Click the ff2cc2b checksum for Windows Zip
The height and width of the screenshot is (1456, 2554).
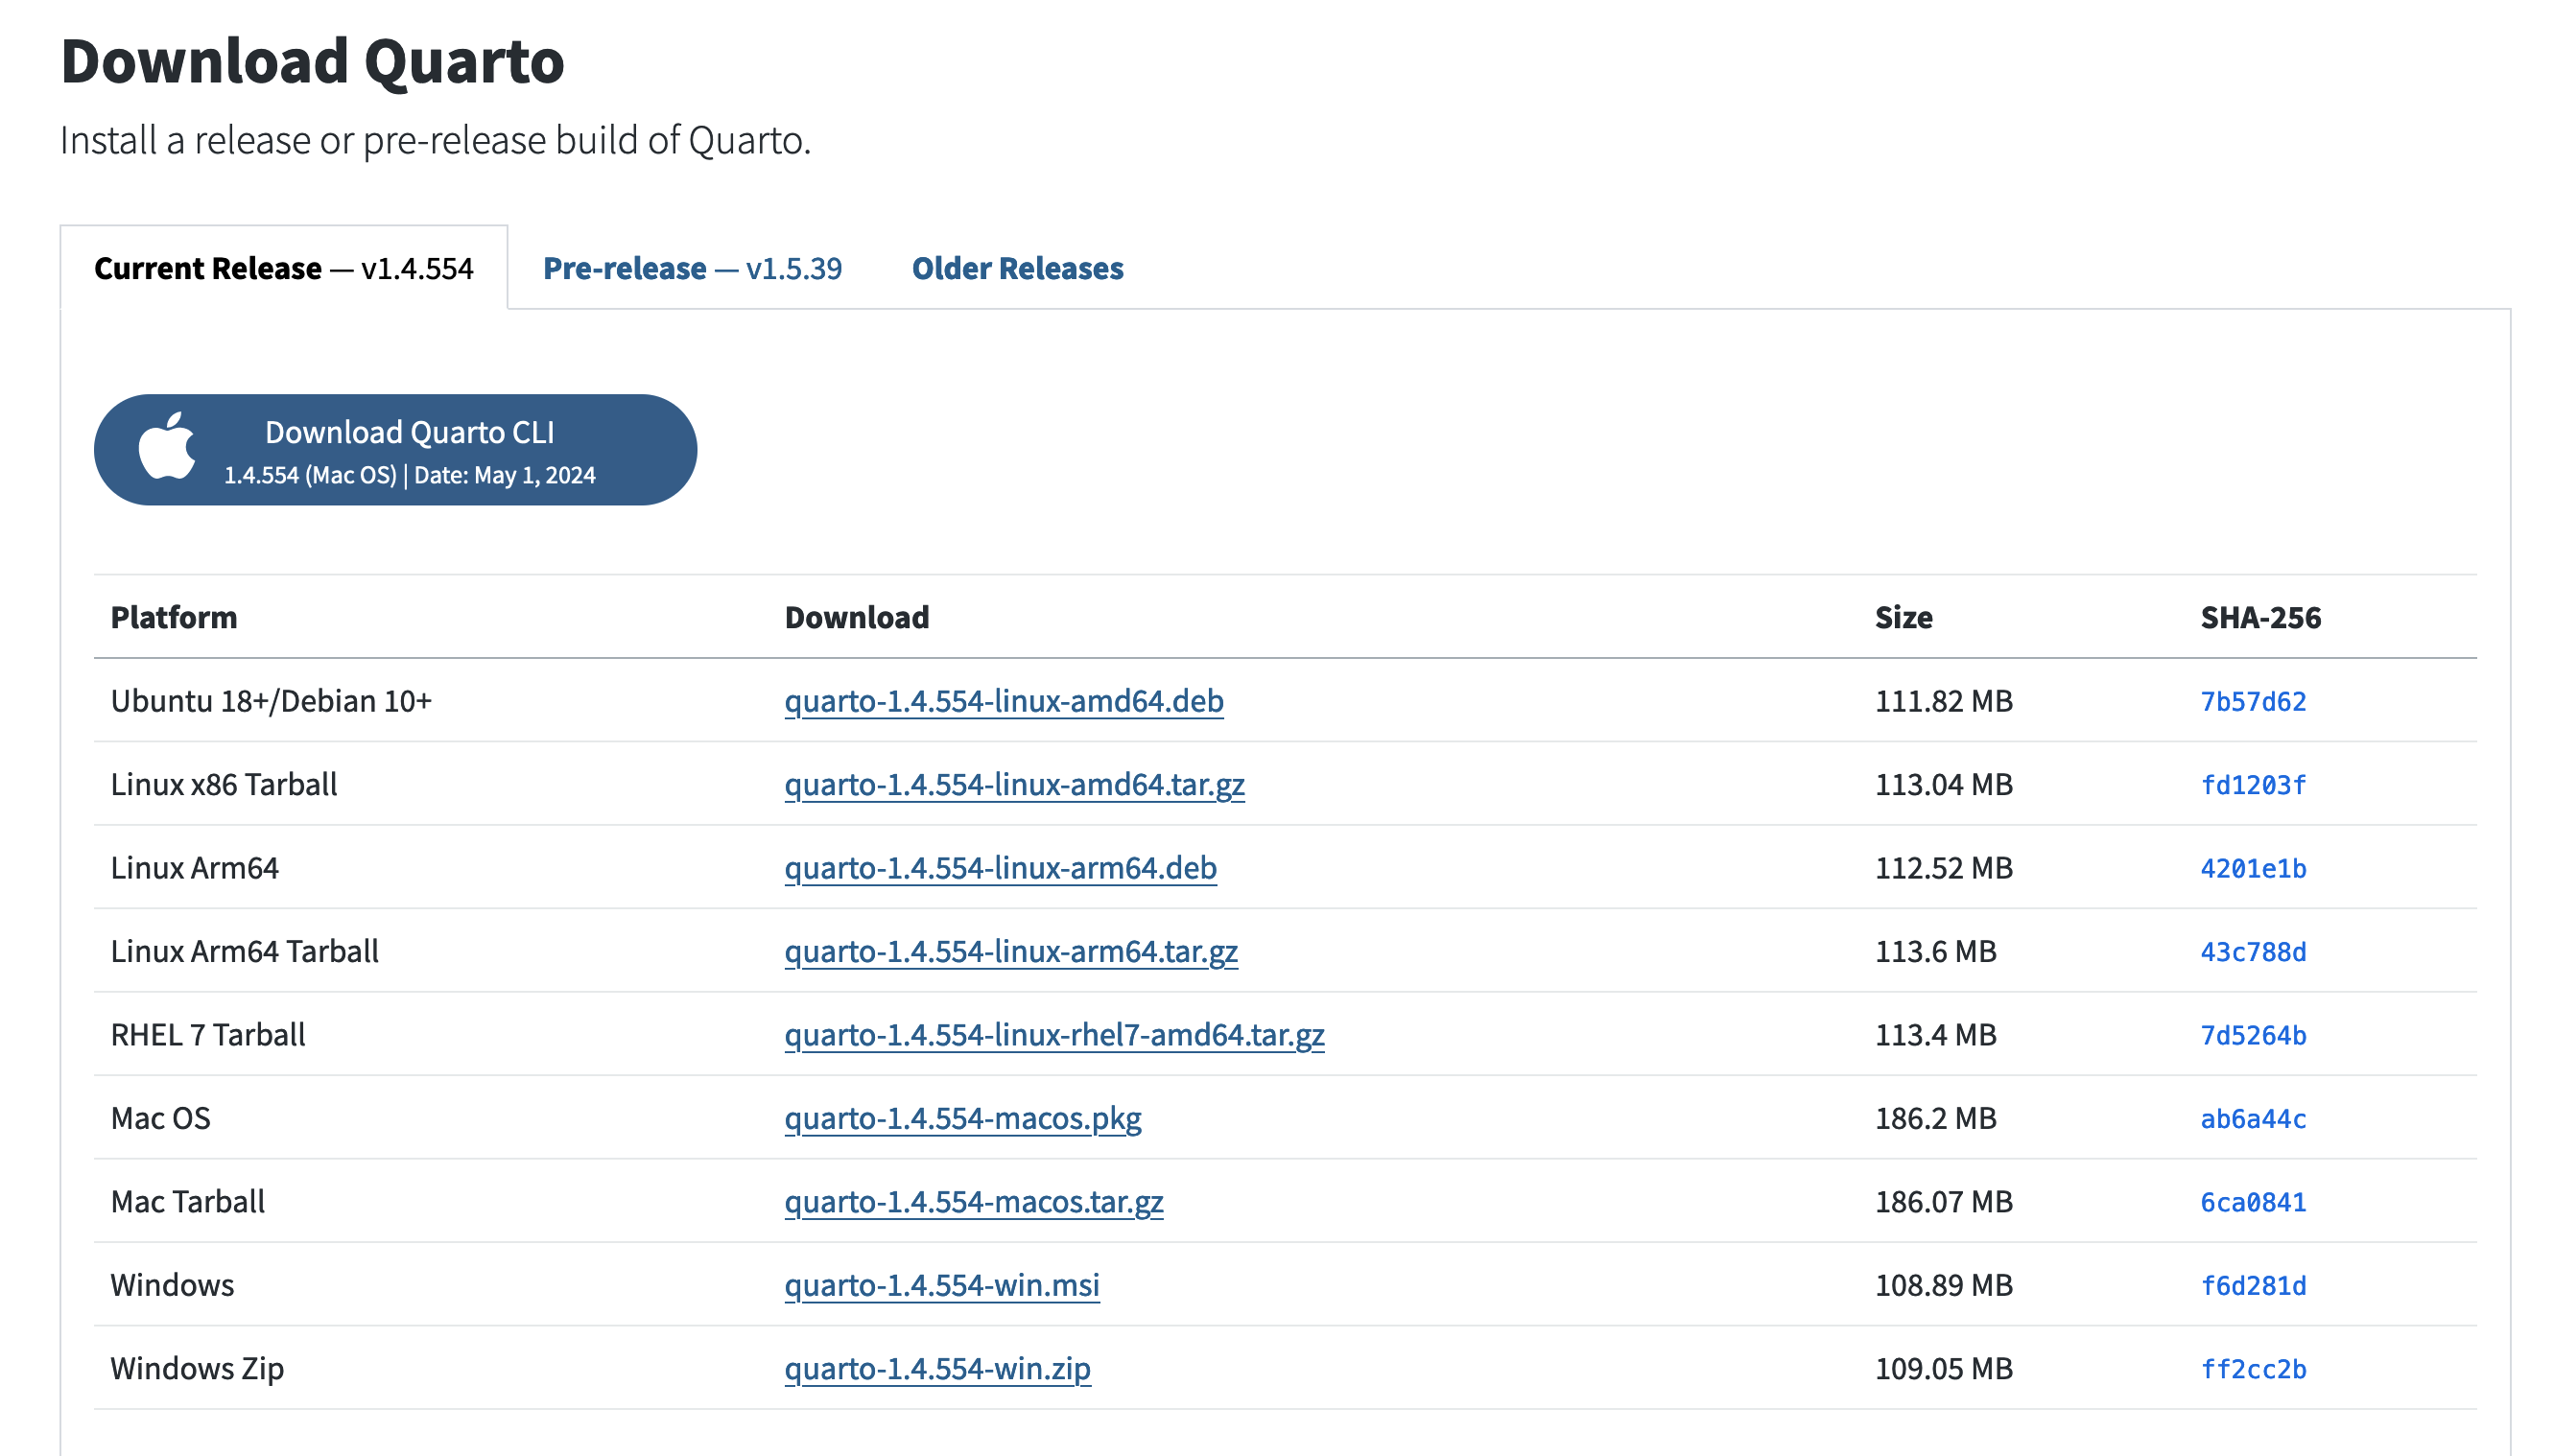click(x=2252, y=1369)
